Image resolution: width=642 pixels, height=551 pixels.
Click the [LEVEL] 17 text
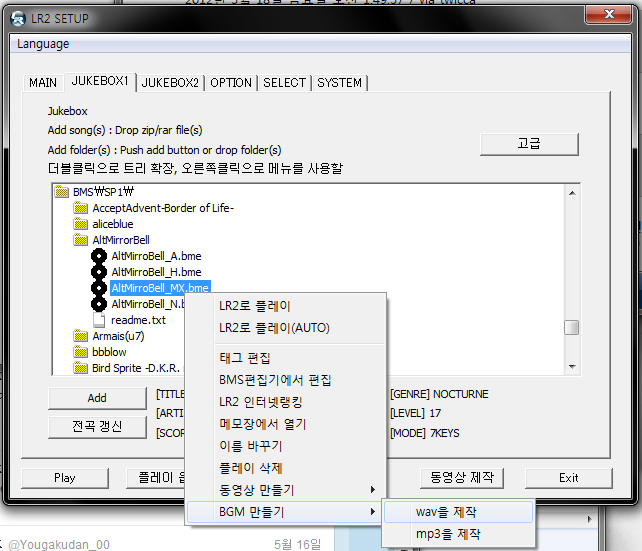coord(416,413)
